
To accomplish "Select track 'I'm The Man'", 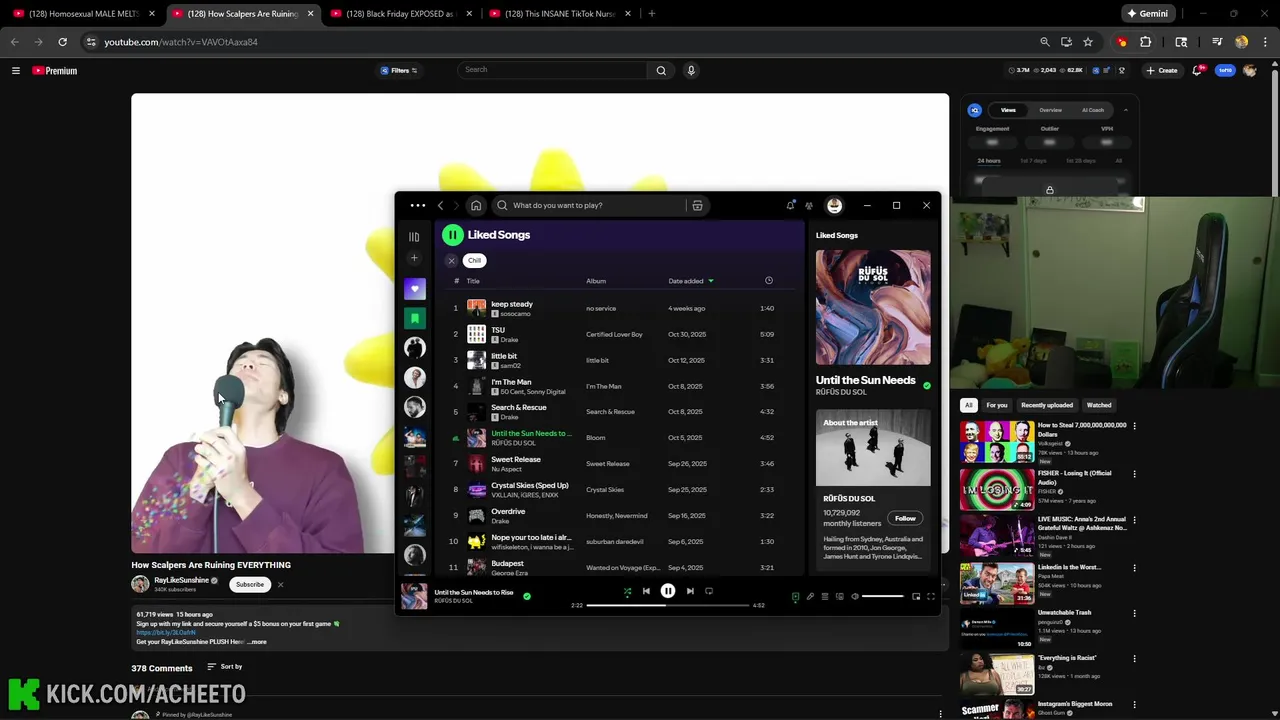I will point(511,382).
